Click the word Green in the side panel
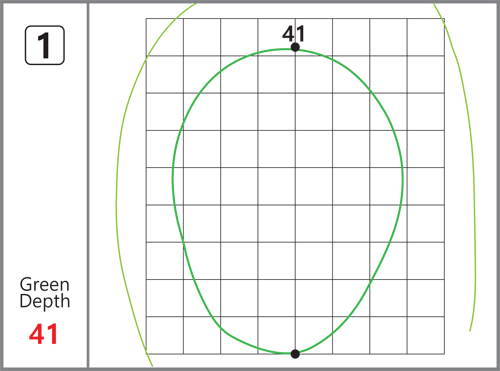Viewport: 500px width, 371px height. pyautogui.click(x=45, y=284)
